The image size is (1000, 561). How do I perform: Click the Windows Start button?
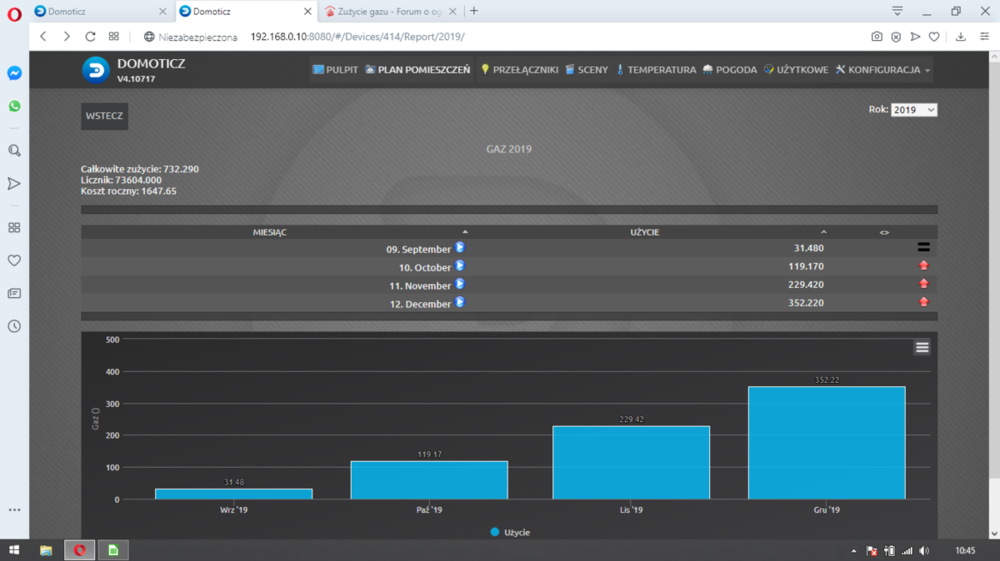coord(14,550)
